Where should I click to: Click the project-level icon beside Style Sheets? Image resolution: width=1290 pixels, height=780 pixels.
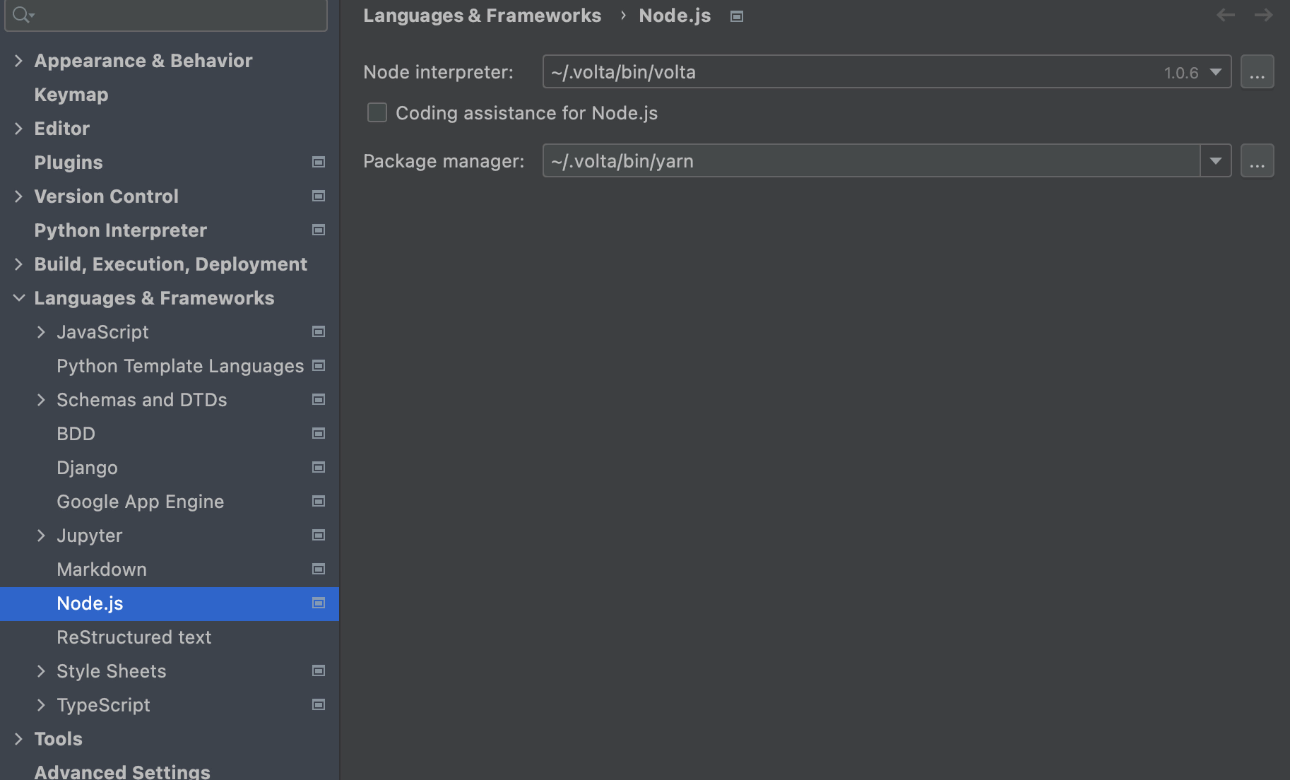pyautogui.click(x=318, y=671)
